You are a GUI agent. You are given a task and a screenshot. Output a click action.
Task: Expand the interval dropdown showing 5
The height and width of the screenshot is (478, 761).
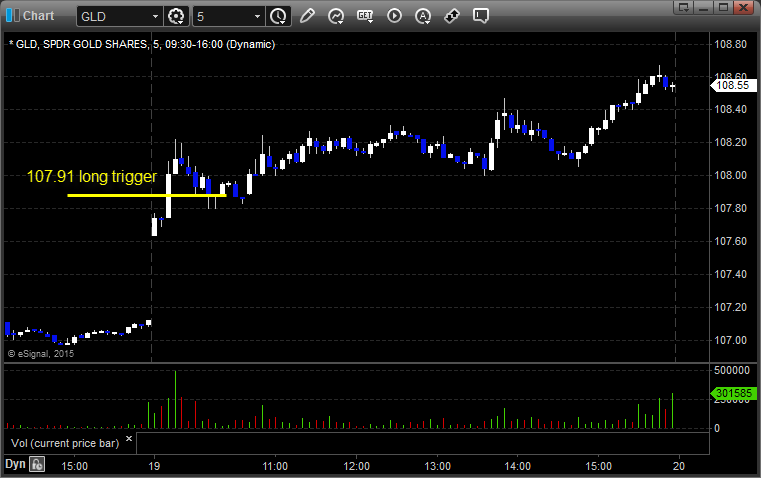[257, 16]
